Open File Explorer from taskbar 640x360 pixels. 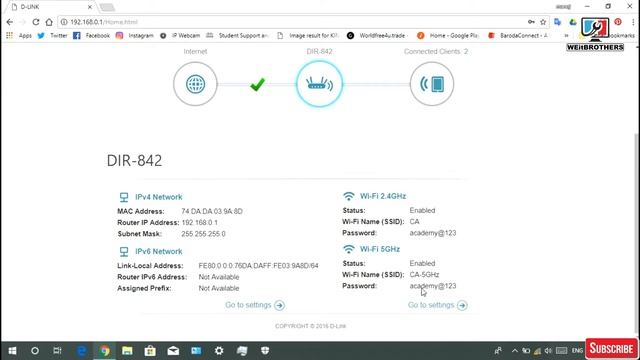coord(127,351)
